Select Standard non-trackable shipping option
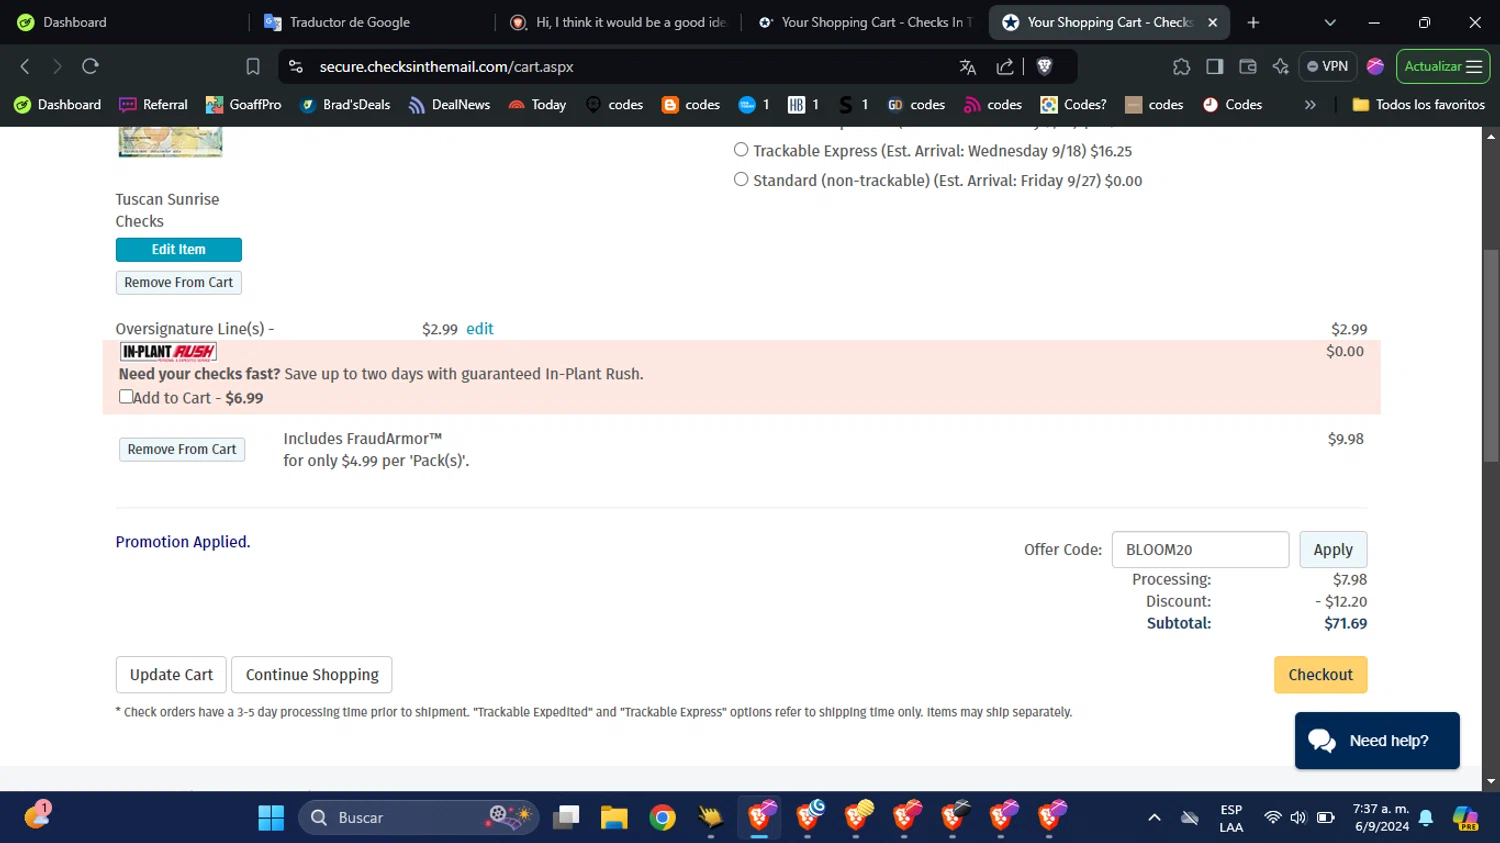 [x=741, y=180]
